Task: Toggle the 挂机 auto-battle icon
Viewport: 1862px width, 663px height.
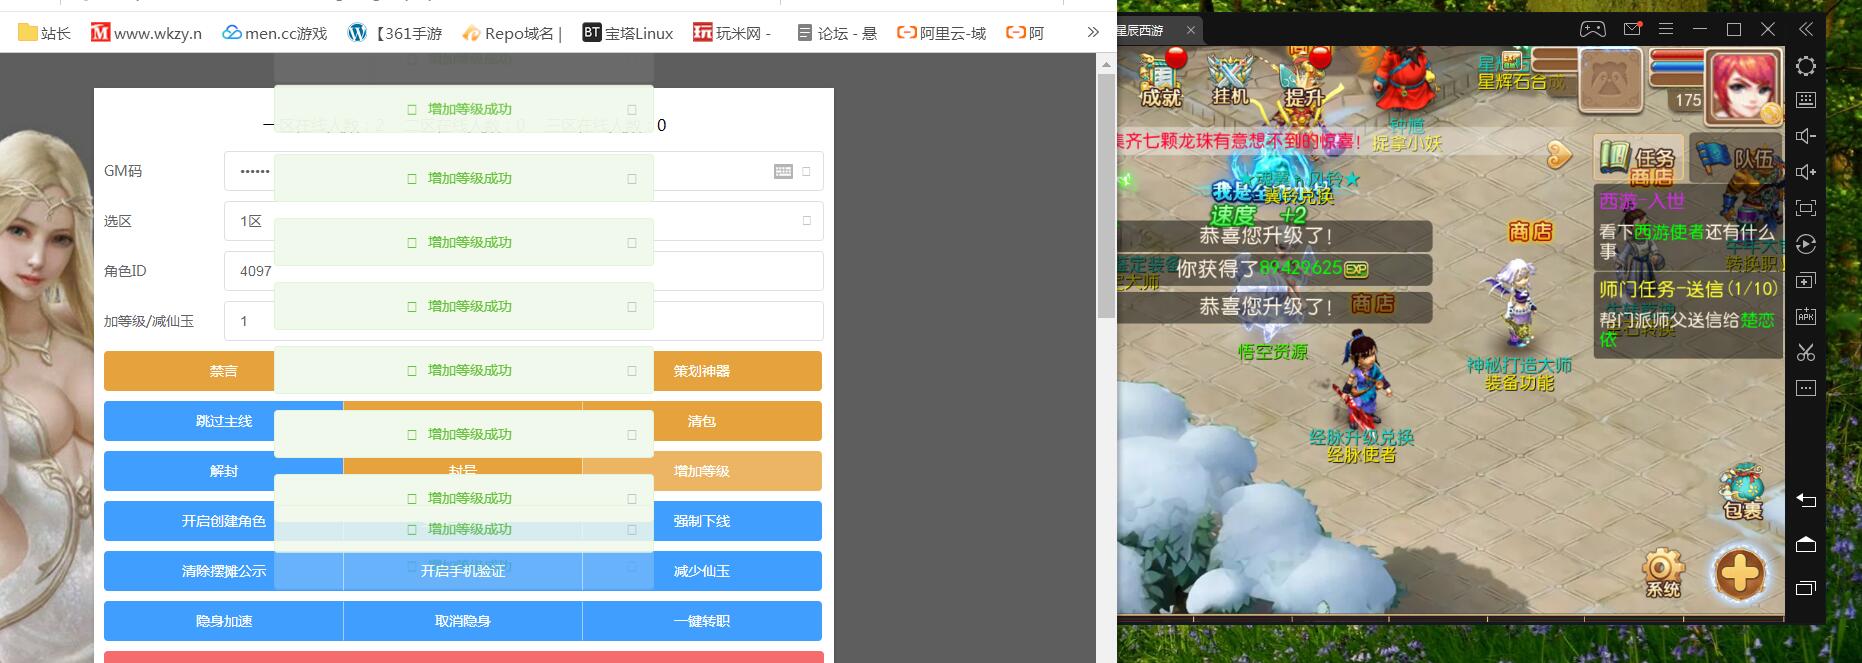Action: (x=1230, y=78)
